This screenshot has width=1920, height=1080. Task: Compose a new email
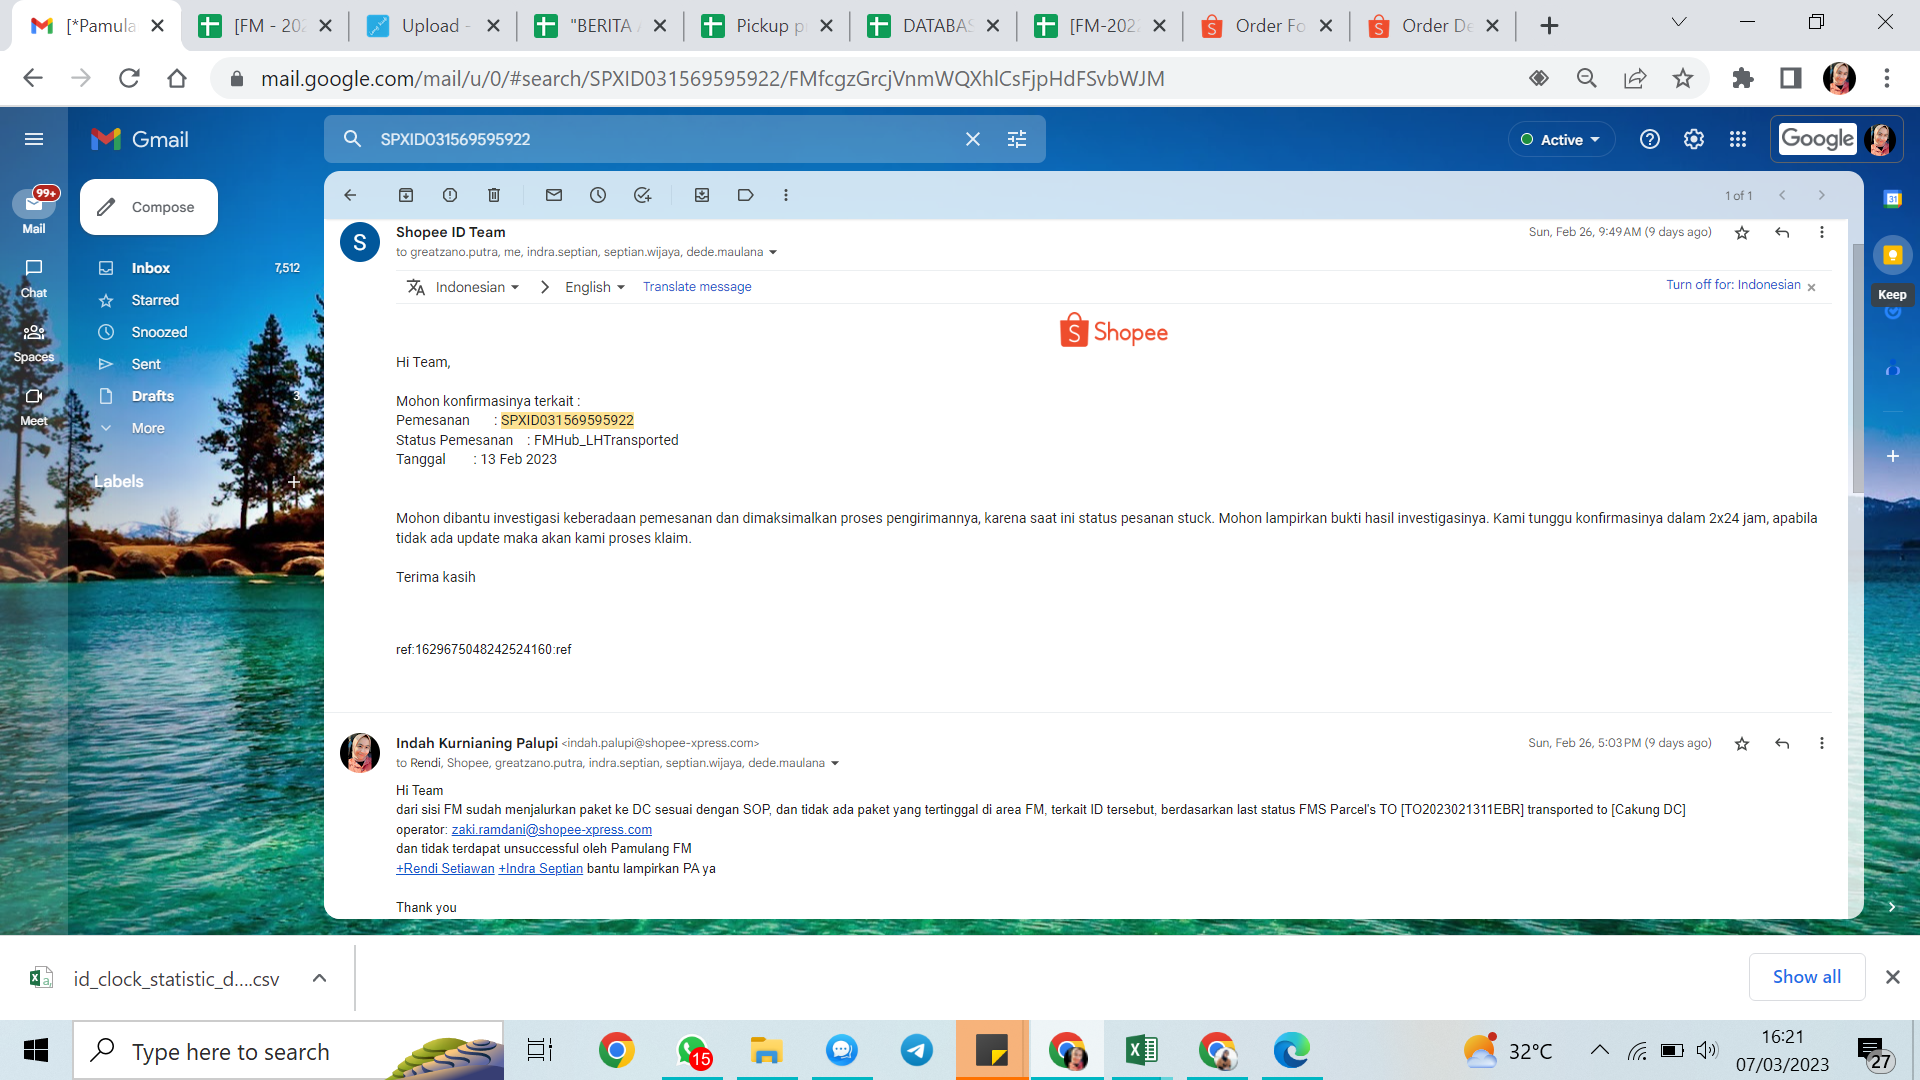149,207
